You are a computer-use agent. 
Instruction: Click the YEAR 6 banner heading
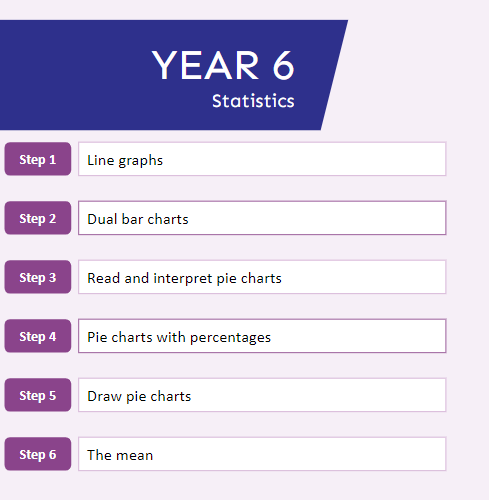[x=223, y=65]
